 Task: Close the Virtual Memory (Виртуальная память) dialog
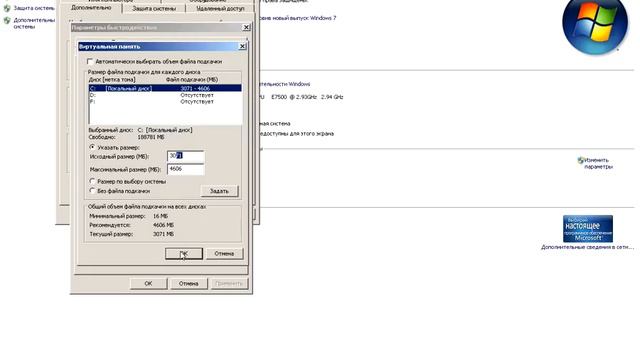point(242,47)
